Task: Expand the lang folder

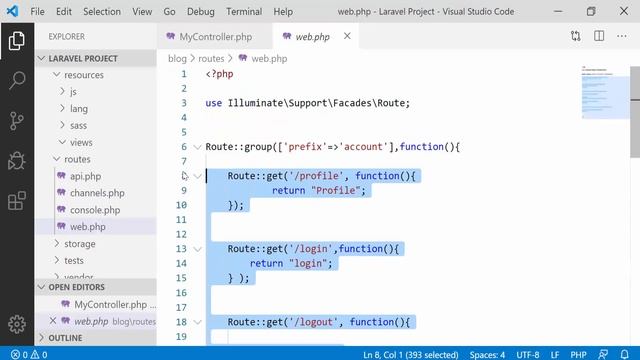Action: (x=62, y=108)
